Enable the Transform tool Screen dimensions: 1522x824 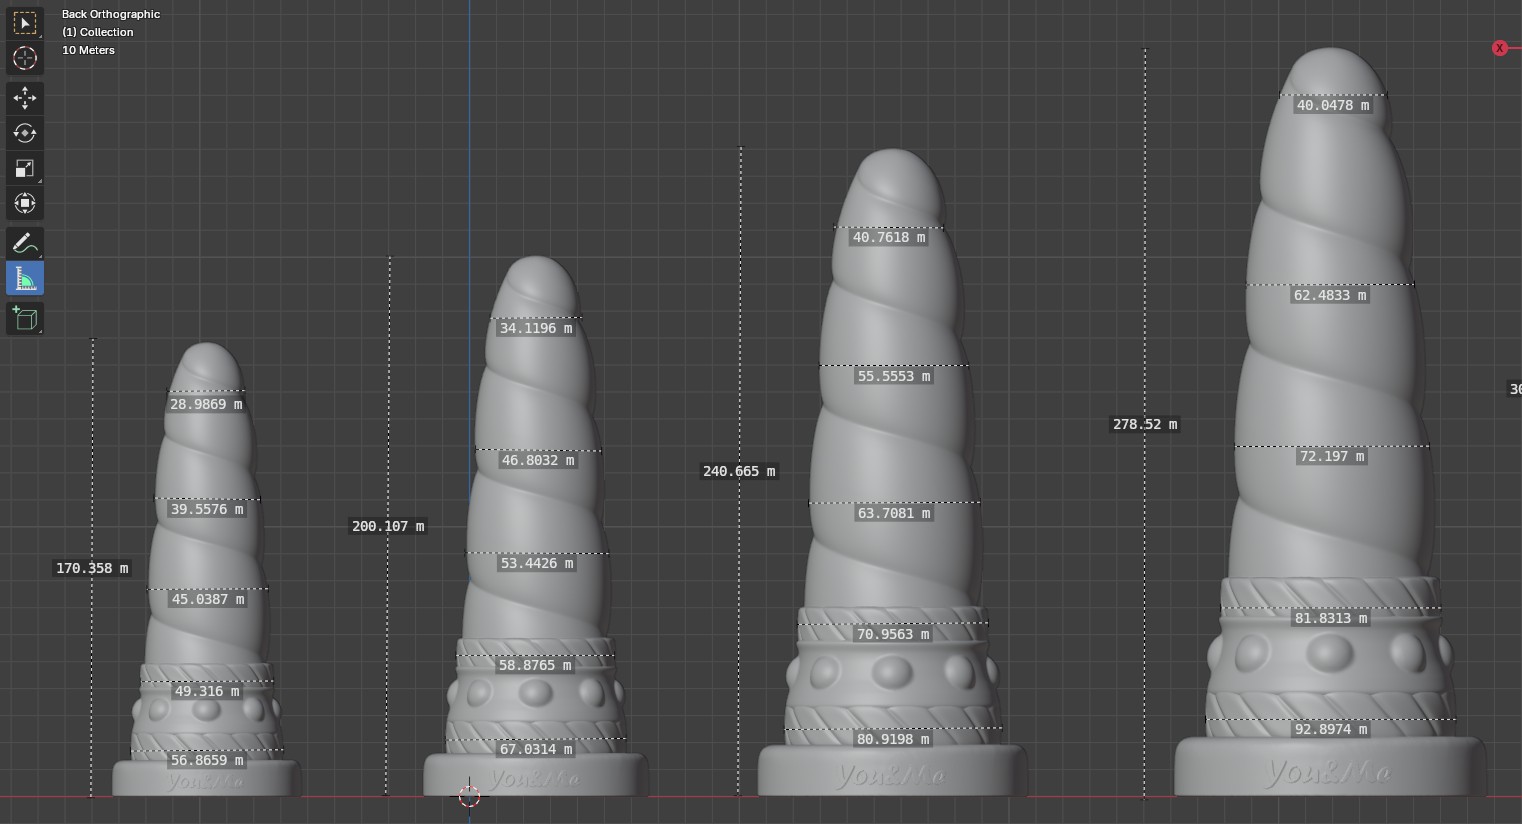coord(25,203)
